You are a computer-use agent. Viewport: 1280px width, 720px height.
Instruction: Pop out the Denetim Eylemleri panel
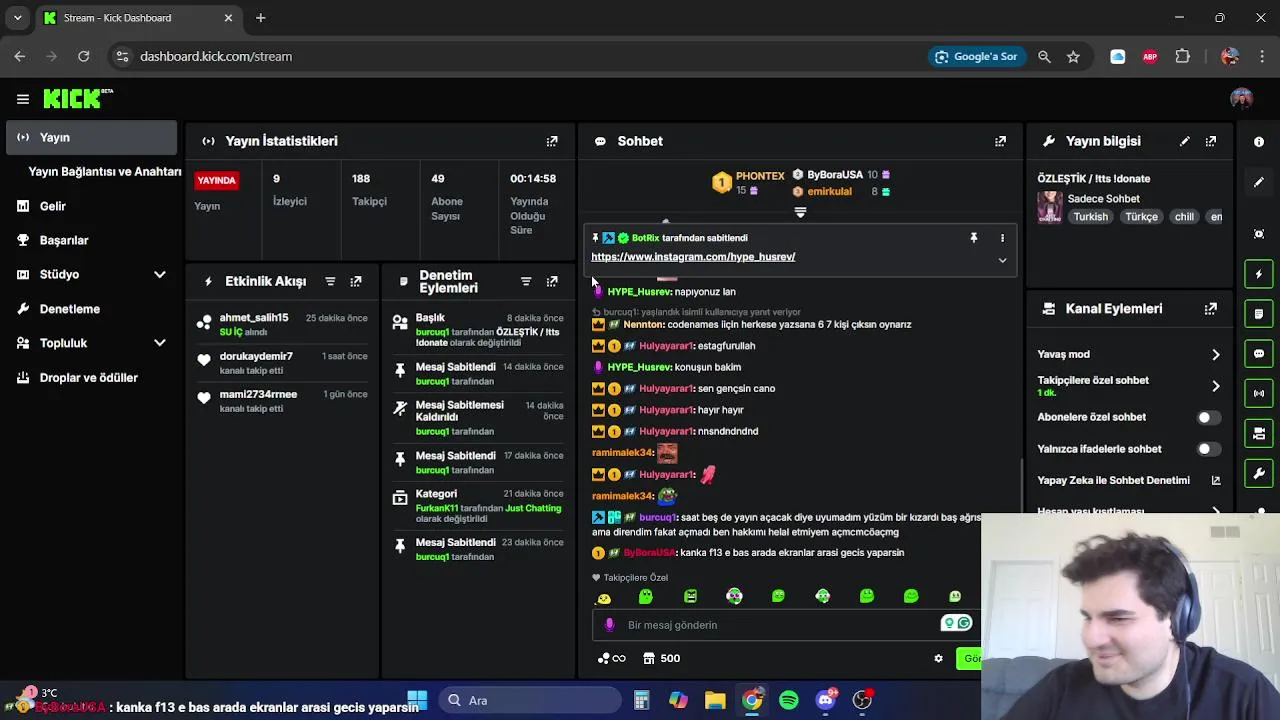click(x=552, y=282)
